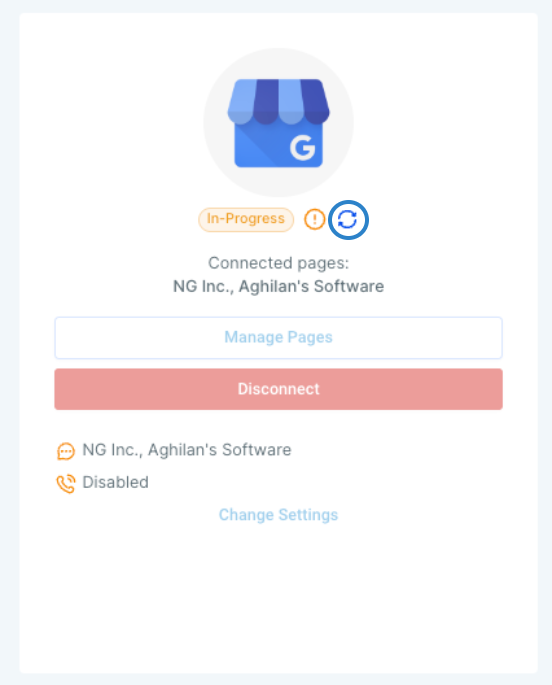Click the outlined Manage Pages button
The height and width of the screenshot is (685, 552).
point(279,338)
